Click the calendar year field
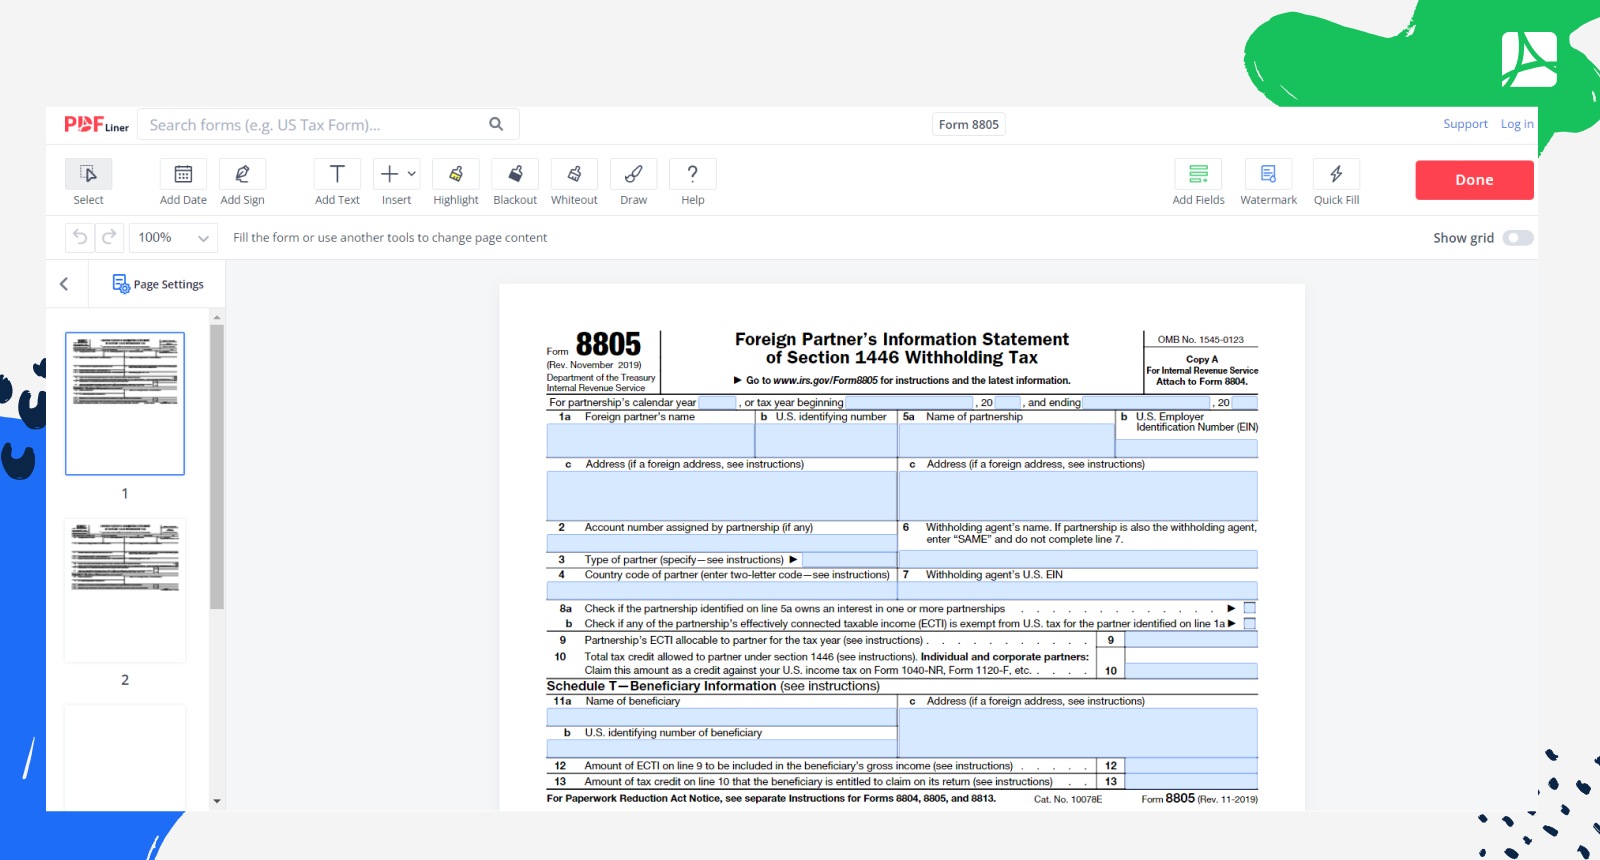Viewport: 1600px width, 860px height. [717, 402]
